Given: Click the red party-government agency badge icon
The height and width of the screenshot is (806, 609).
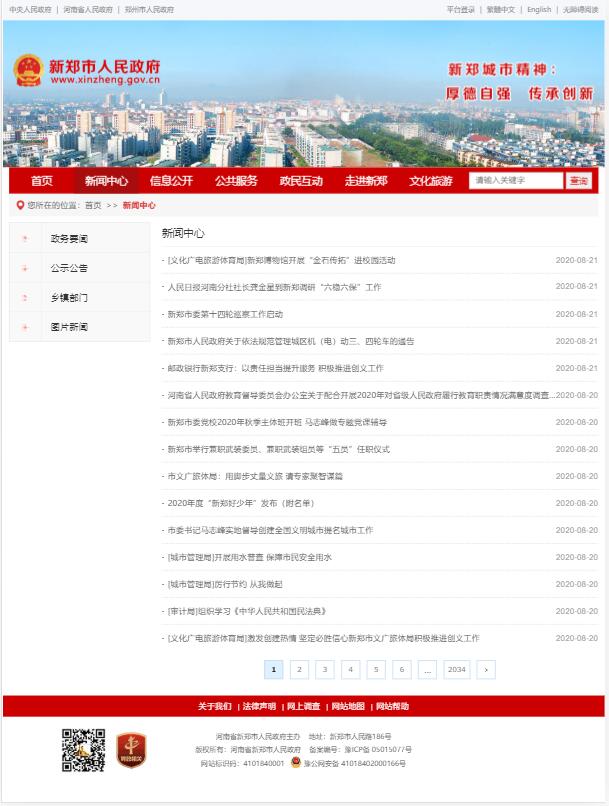Looking at the screenshot, I should click(131, 750).
